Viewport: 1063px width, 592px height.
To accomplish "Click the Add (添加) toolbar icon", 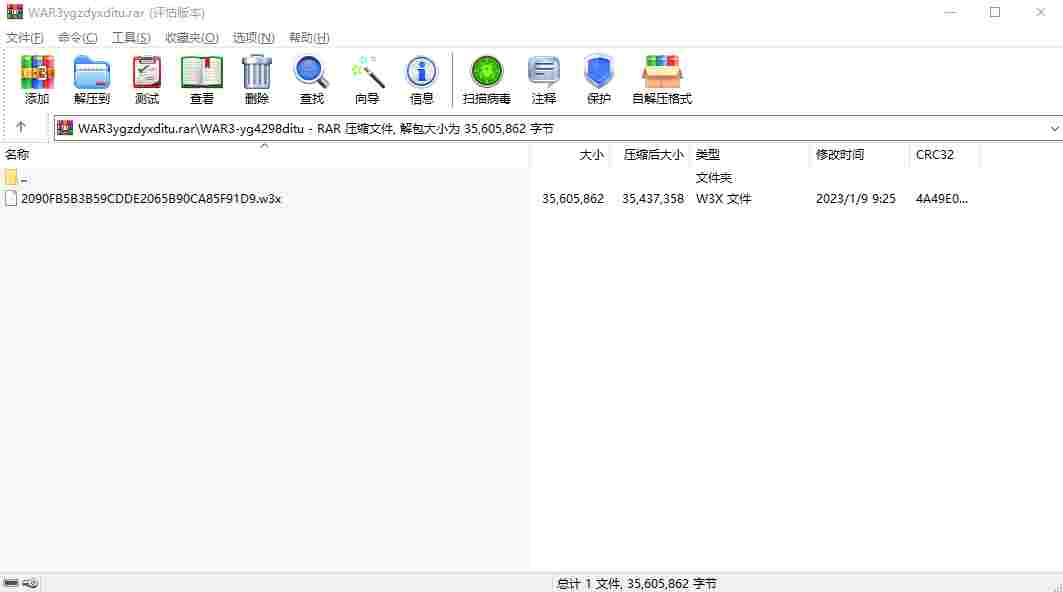I will tap(37, 79).
